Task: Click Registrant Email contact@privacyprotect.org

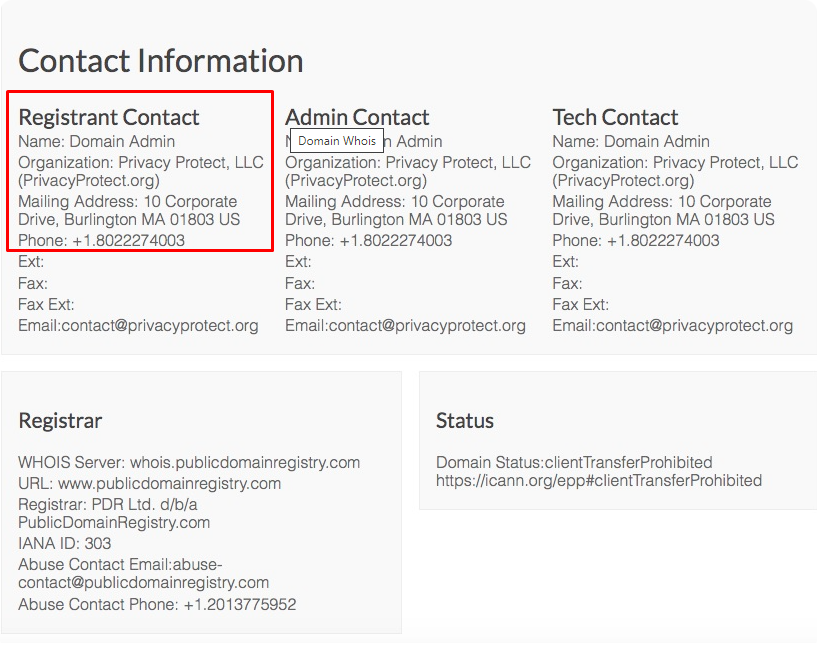Action: click(x=138, y=326)
